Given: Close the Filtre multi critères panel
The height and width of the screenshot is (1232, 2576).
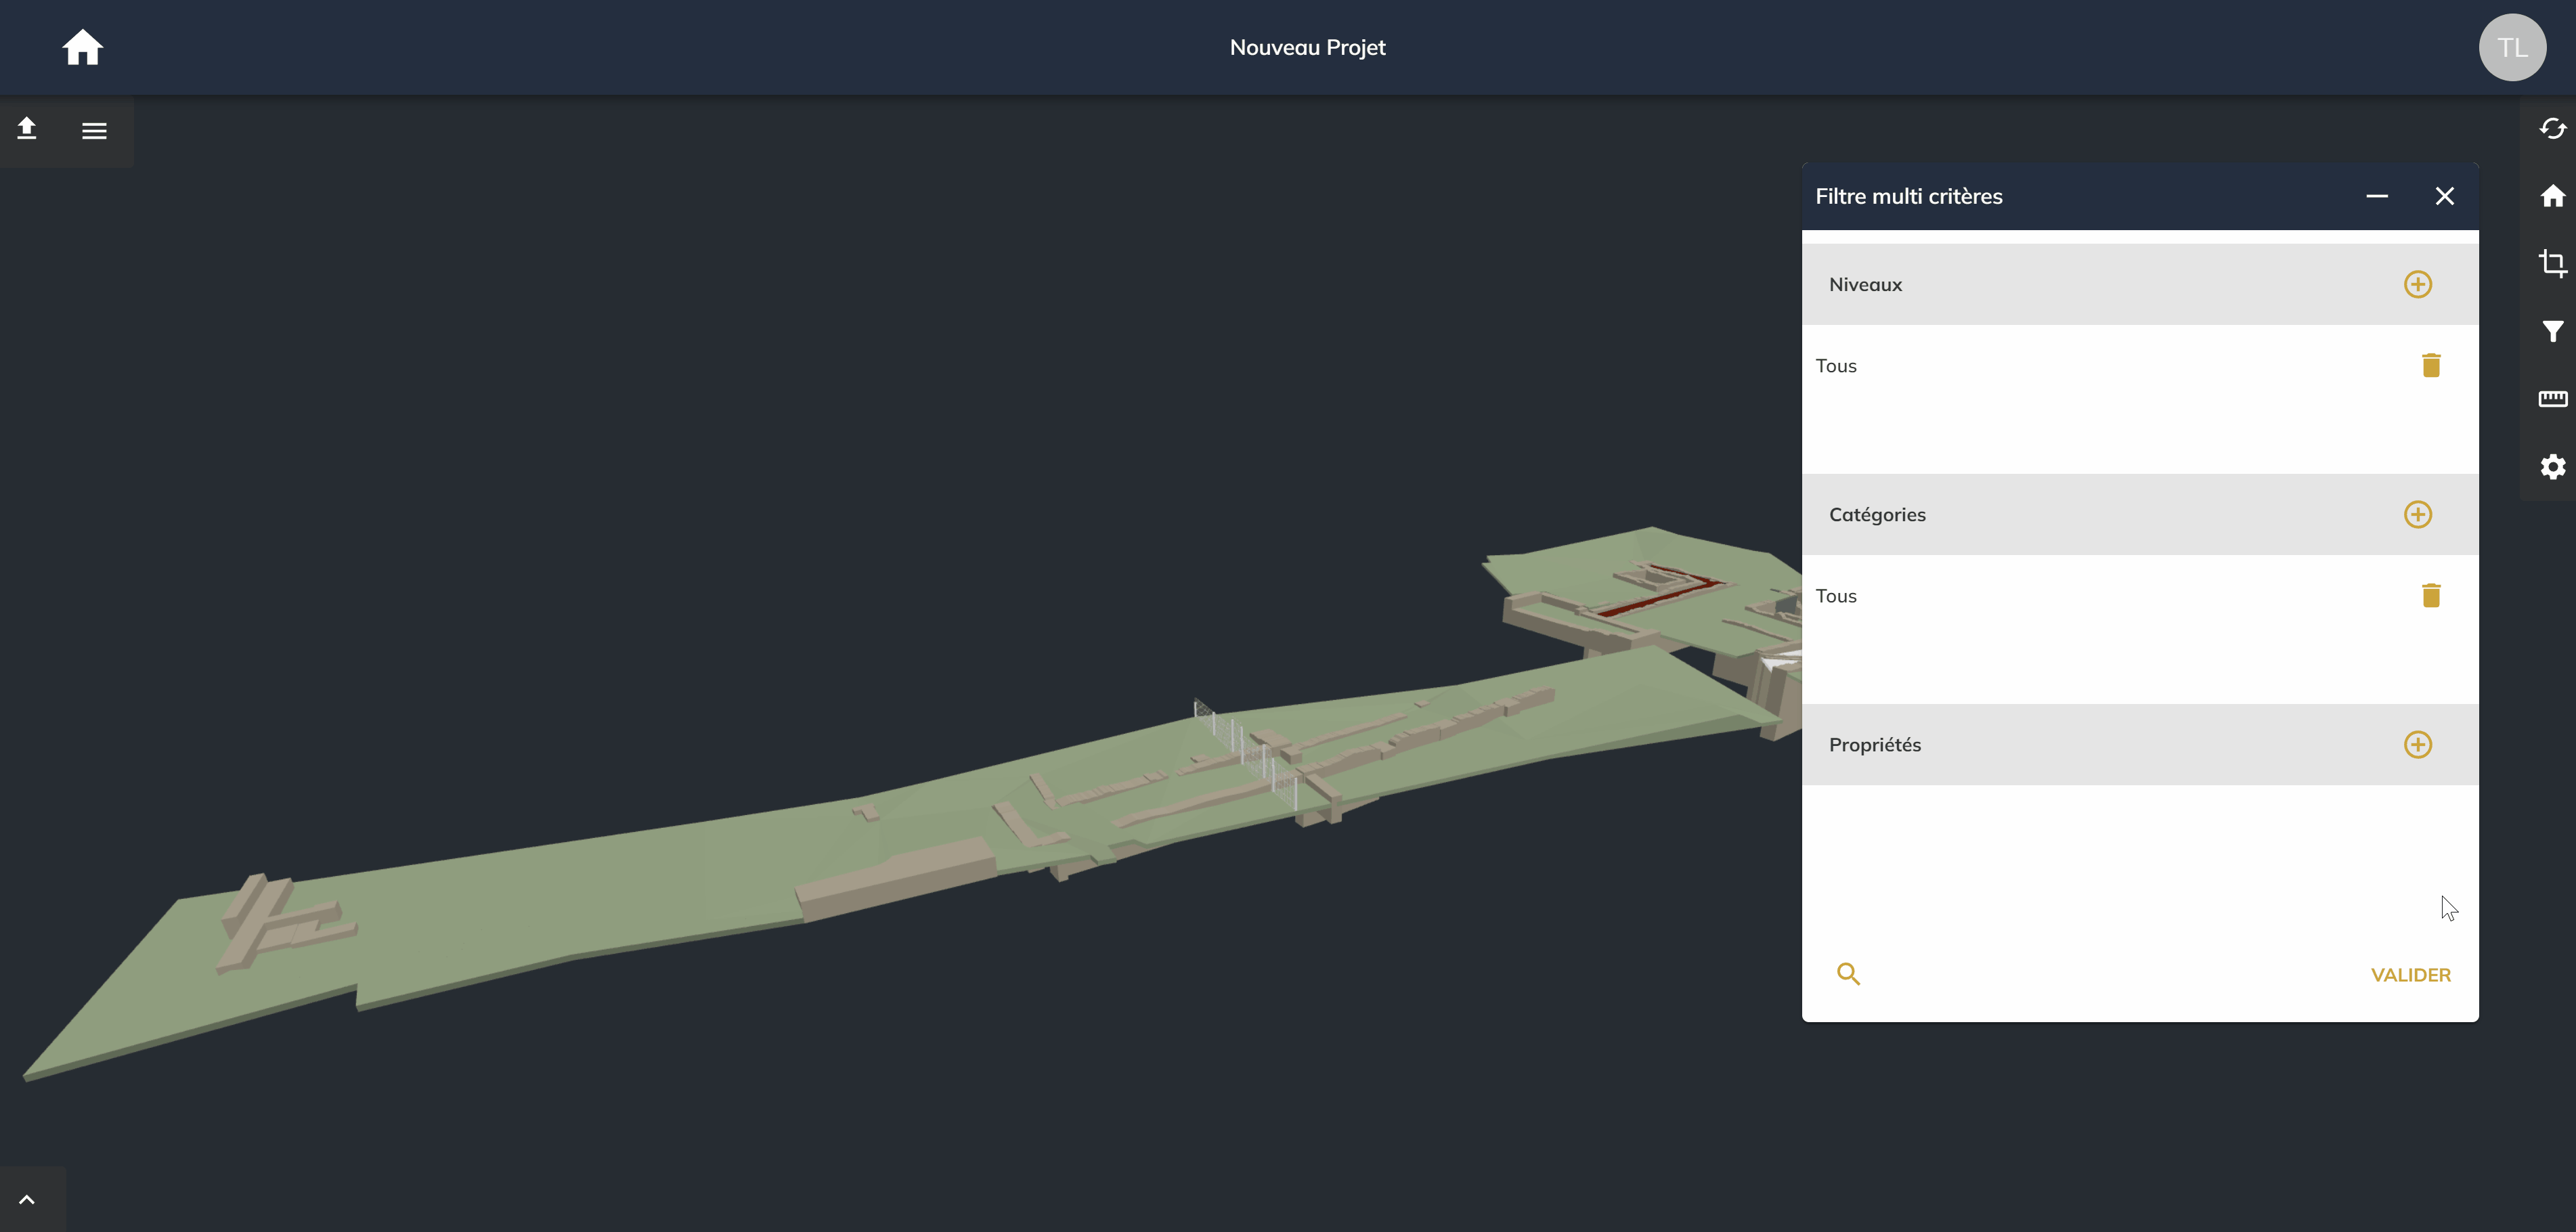Looking at the screenshot, I should coord(2444,196).
